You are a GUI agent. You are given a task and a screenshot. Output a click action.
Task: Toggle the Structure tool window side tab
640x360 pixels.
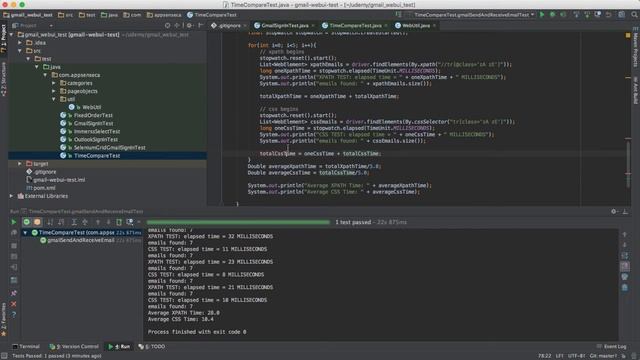point(4,79)
